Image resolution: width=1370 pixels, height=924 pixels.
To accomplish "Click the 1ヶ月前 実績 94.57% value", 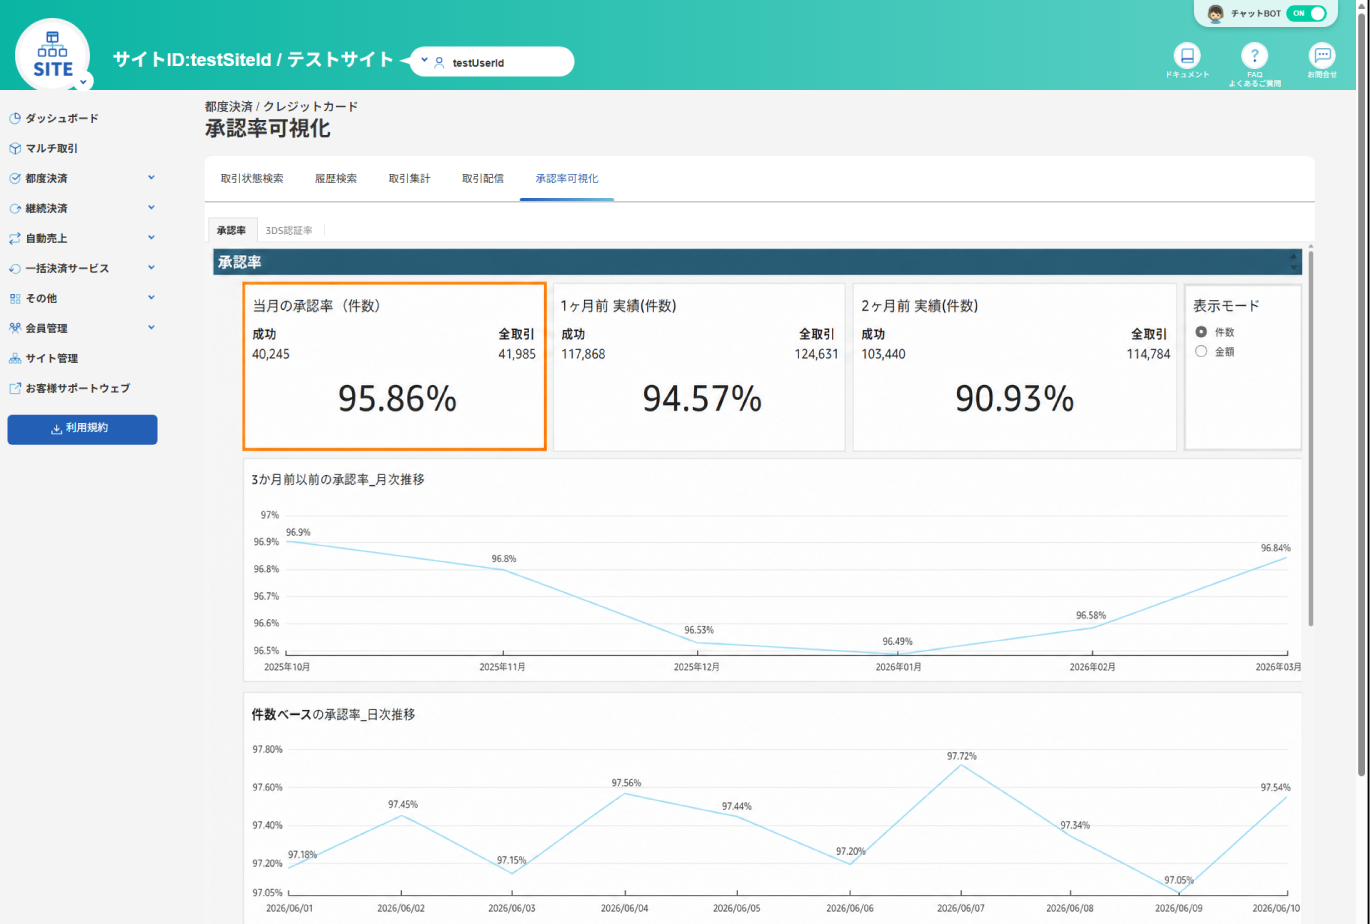I will (x=702, y=400).
